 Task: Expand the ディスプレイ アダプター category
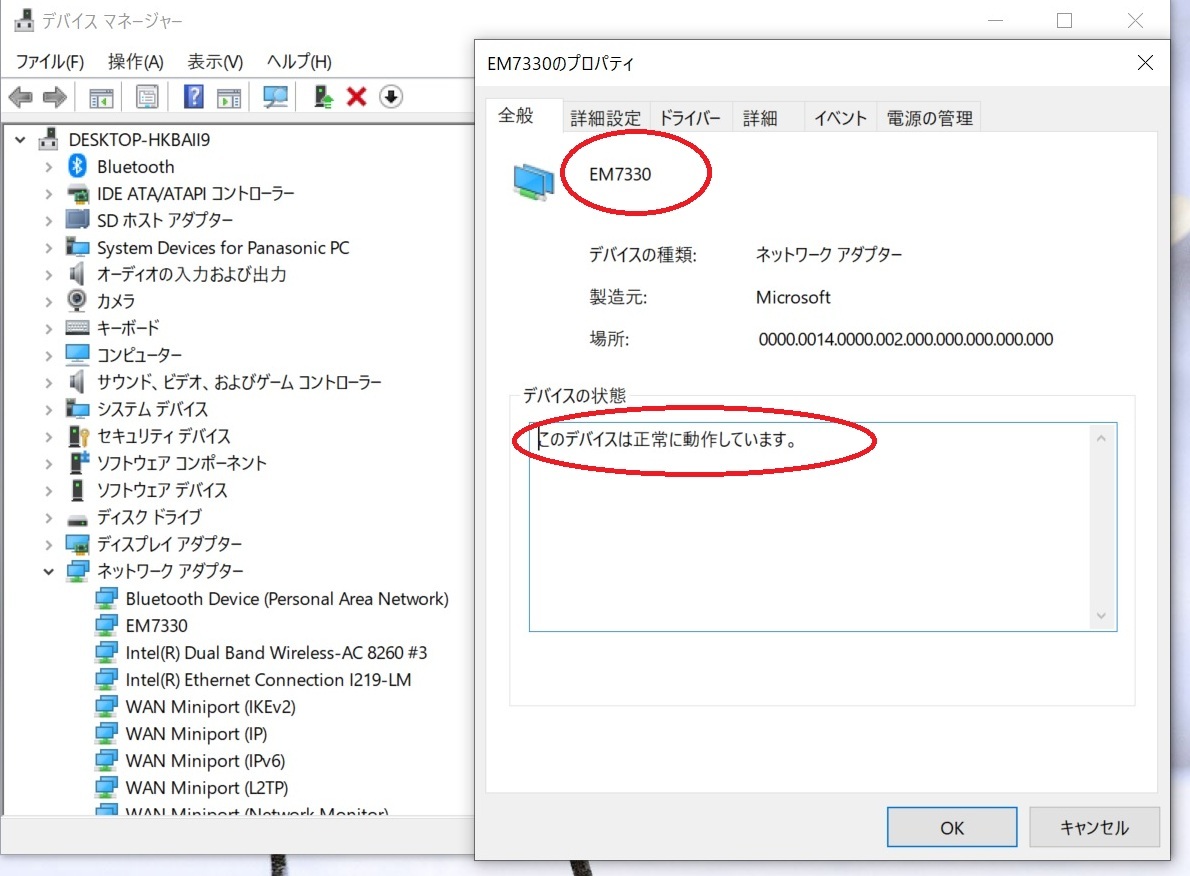point(49,545)
